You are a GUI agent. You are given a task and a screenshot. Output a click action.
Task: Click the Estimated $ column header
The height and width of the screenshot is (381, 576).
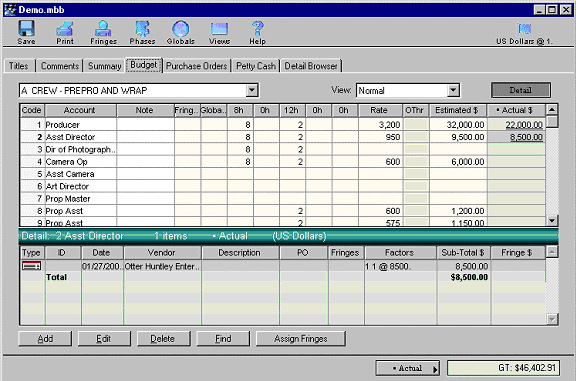457,110
